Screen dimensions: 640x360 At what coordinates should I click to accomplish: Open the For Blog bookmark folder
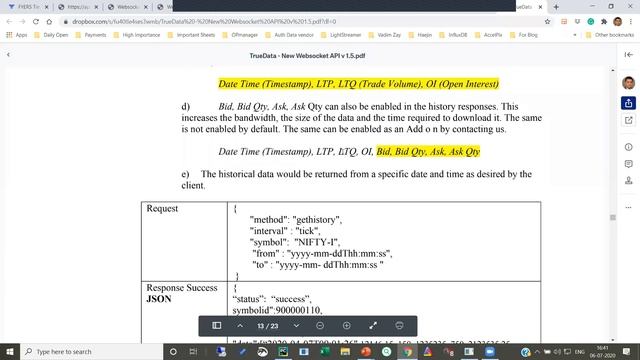coord(524,35)
